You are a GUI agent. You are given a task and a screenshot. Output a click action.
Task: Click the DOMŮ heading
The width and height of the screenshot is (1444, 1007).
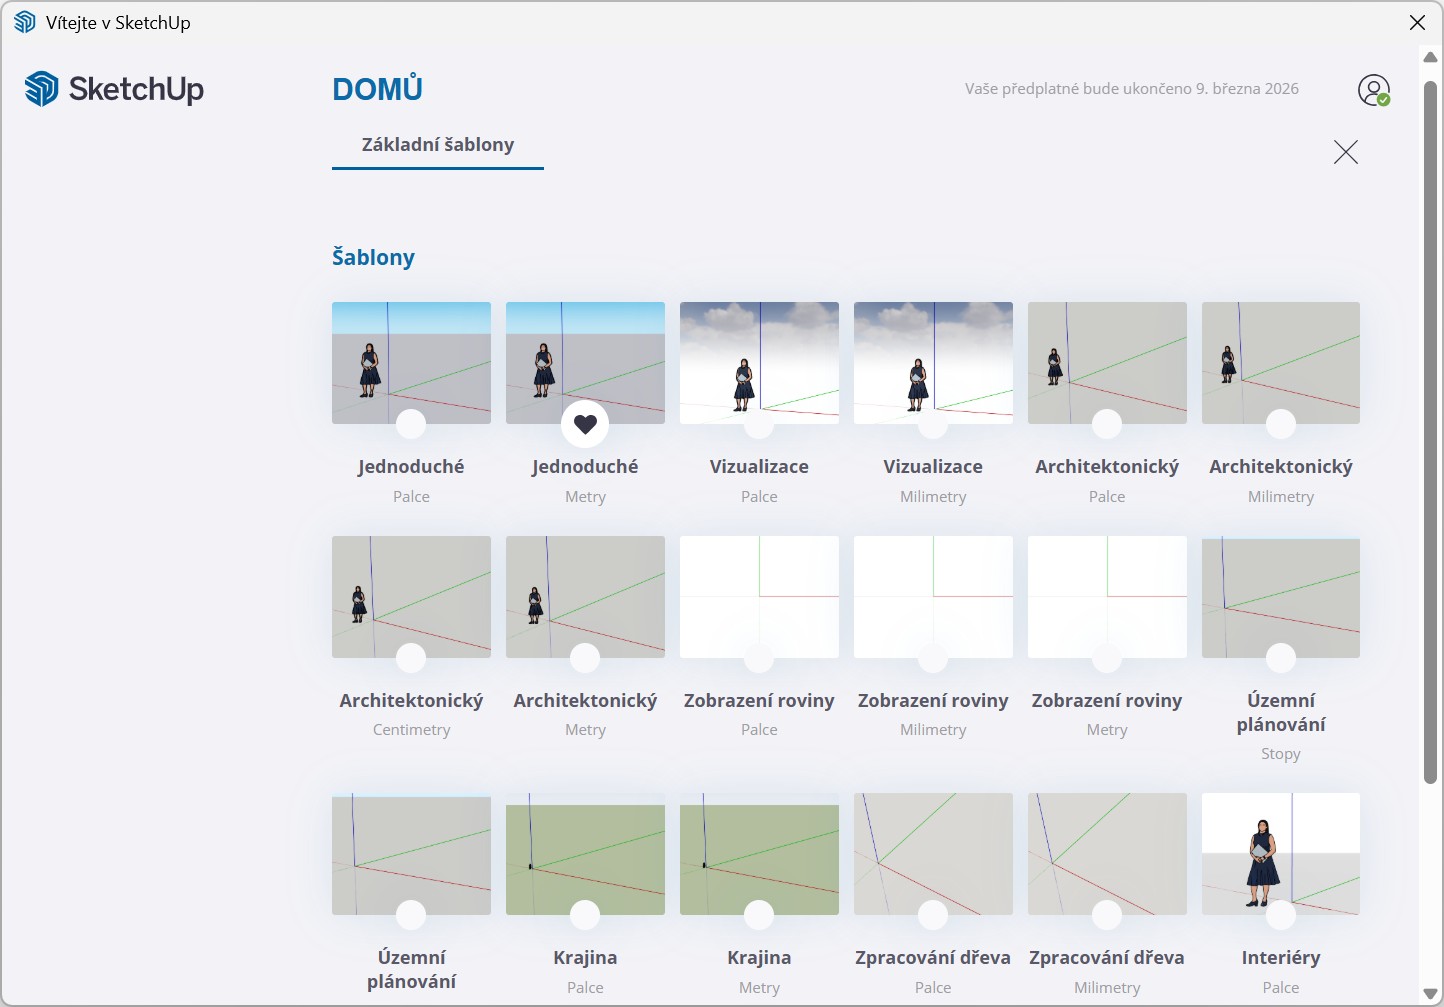click(x=377, y=89)
